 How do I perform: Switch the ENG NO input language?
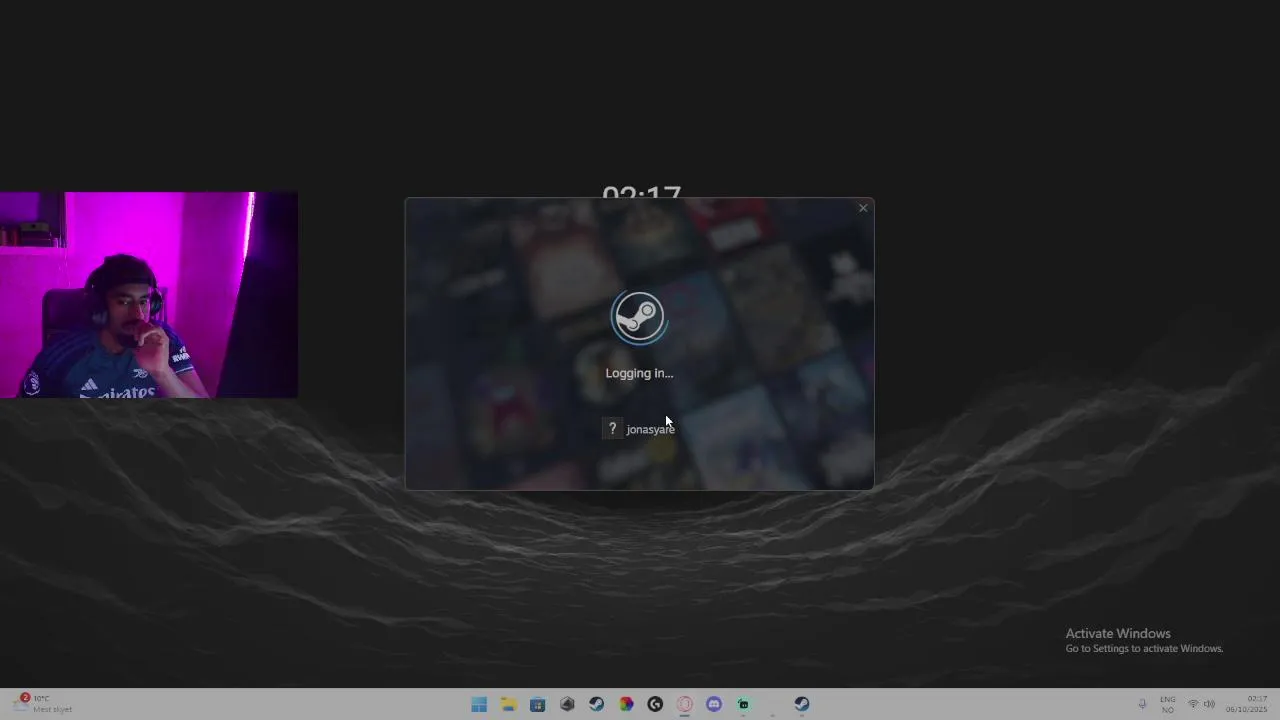coord(1168,704)
